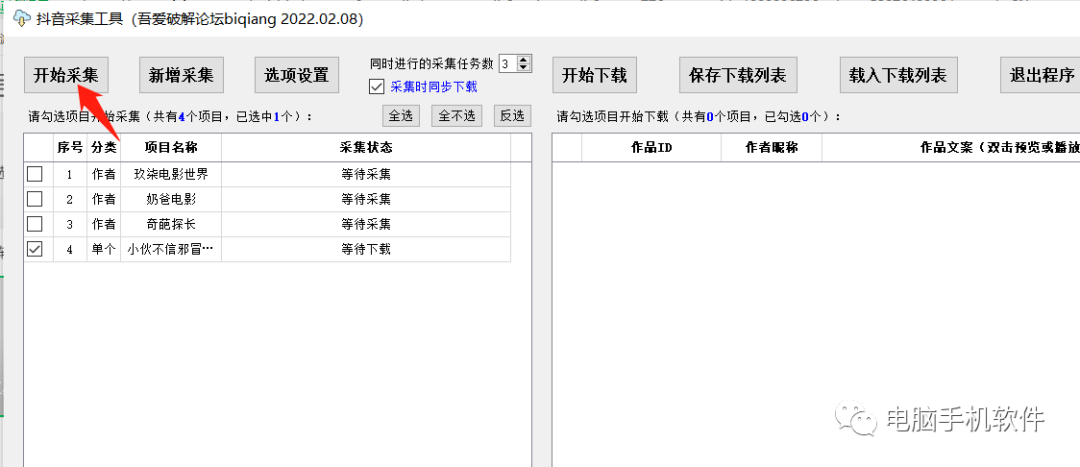Open 选项设置 options

297,74
